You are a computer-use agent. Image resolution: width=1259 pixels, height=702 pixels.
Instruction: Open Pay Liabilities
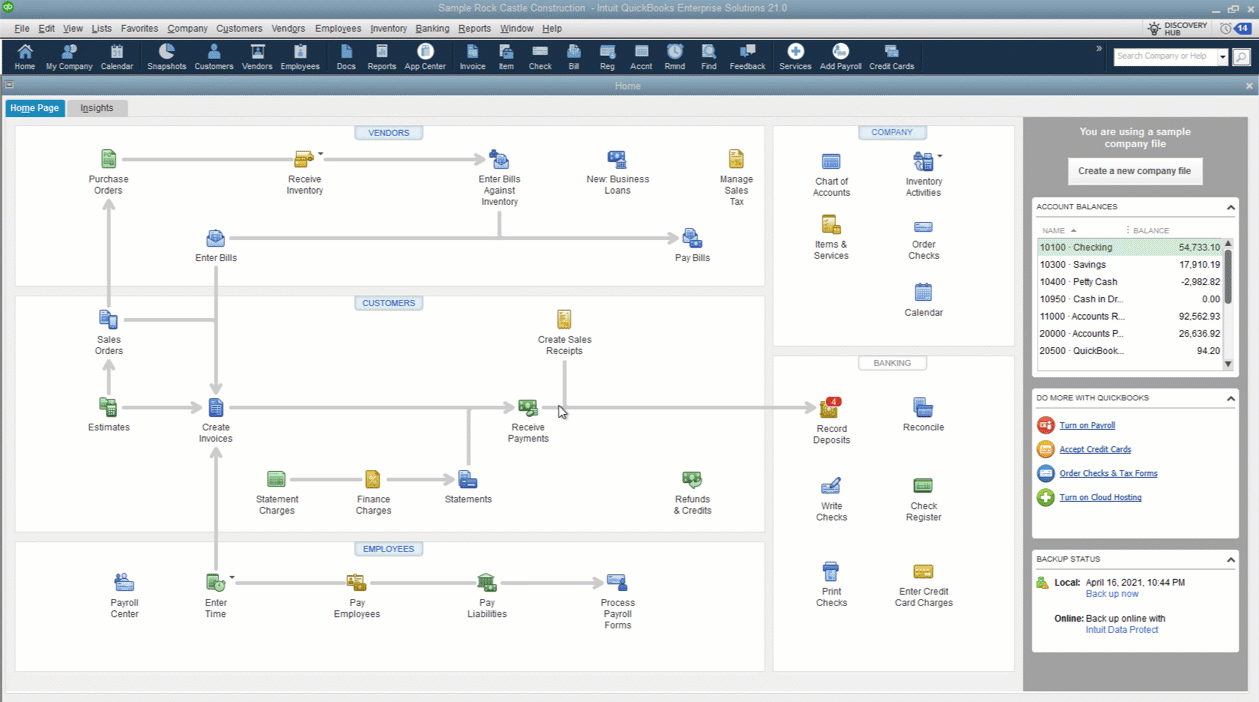pyautogui.click(x=487, y=582)
